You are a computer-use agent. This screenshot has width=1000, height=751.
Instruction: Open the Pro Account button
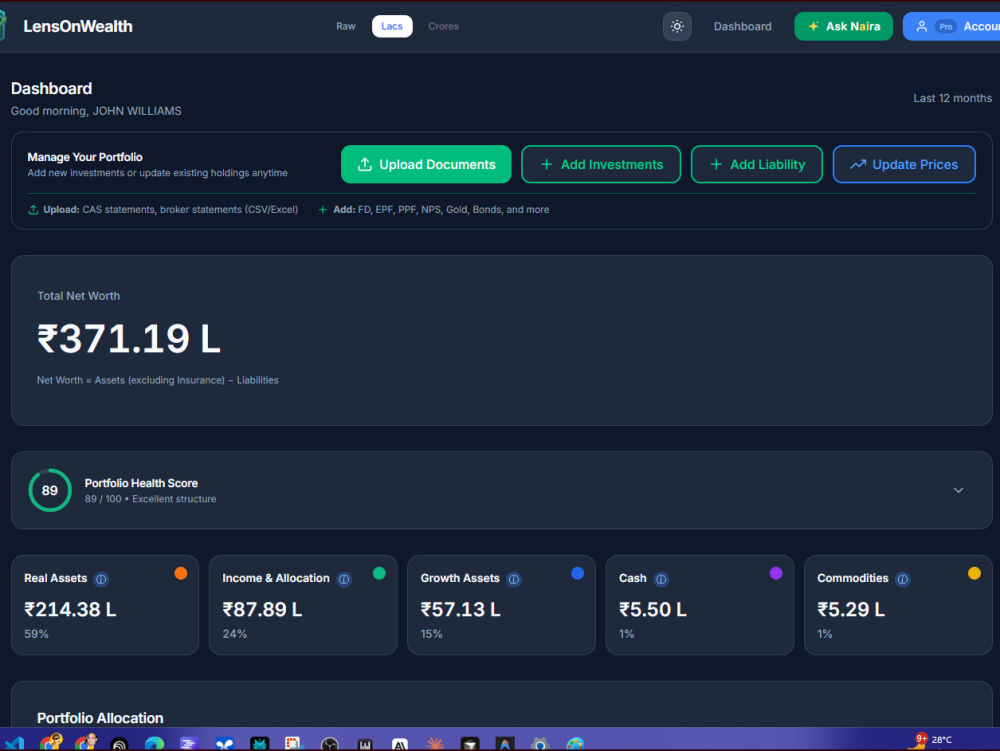(951, 27)
